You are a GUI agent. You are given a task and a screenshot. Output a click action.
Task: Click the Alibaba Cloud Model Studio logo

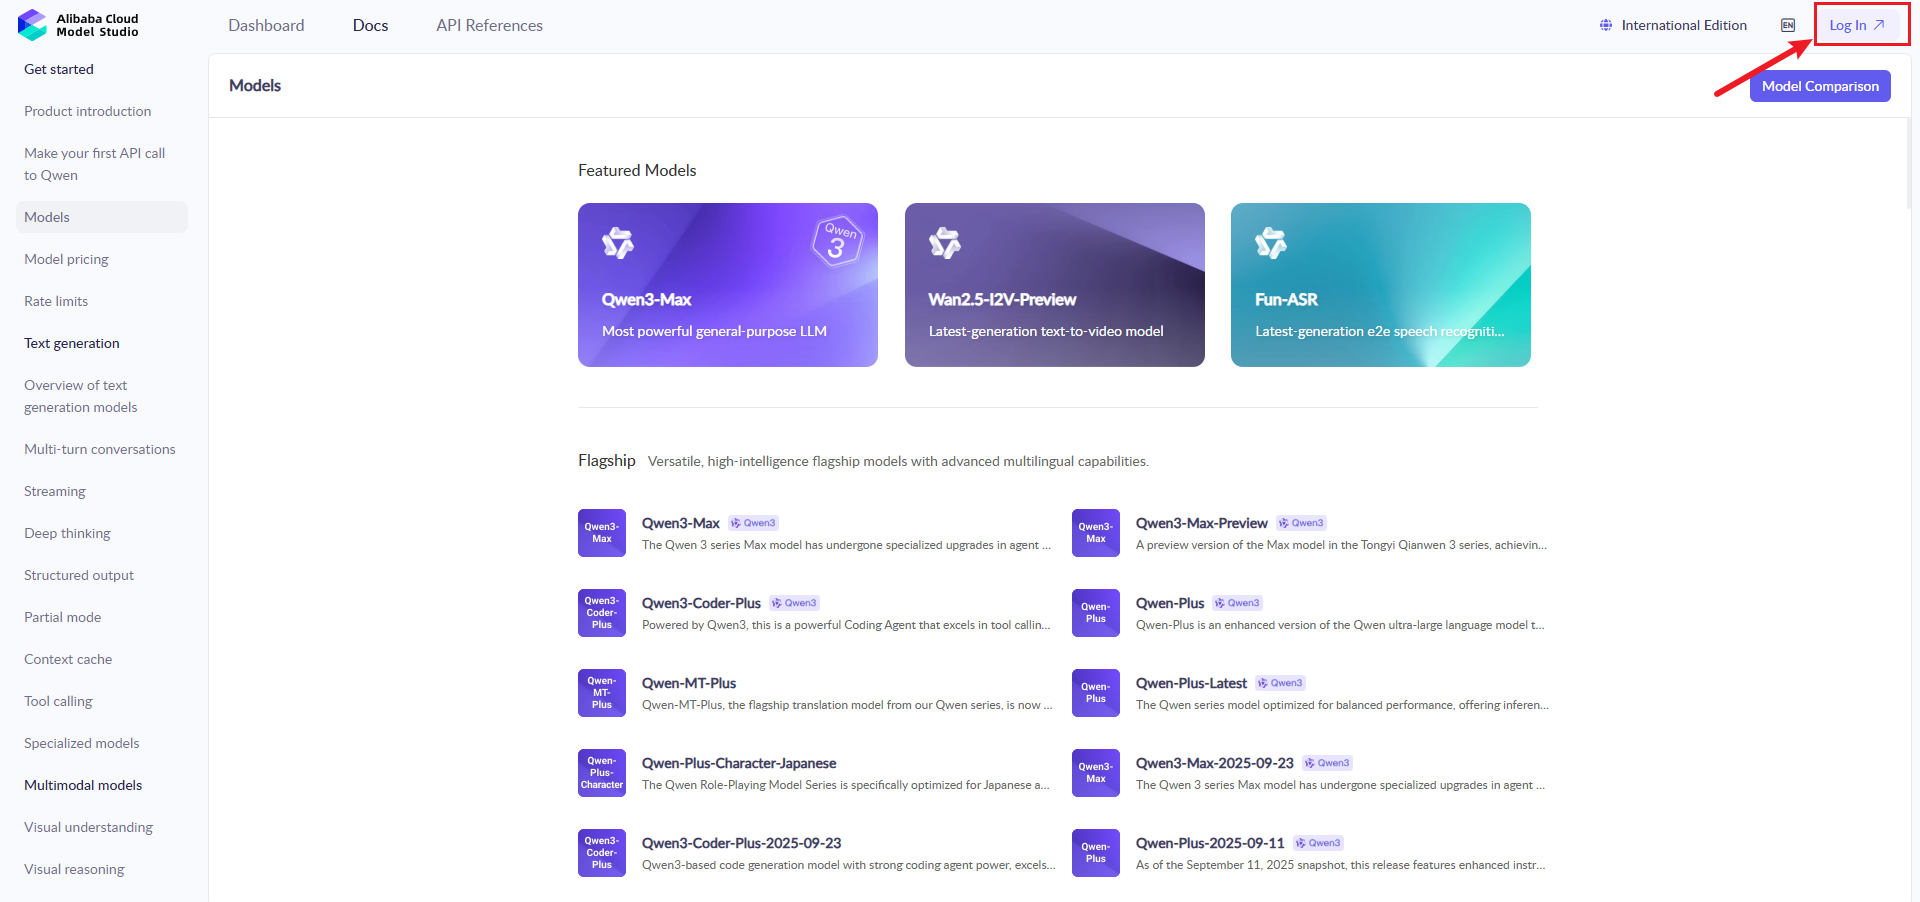[x=78, y=25]
